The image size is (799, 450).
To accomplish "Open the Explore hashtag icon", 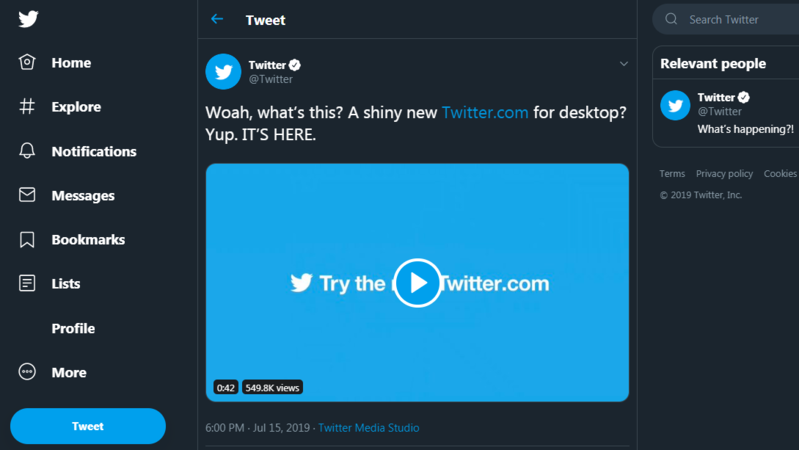I will click(x=27, y=107).
